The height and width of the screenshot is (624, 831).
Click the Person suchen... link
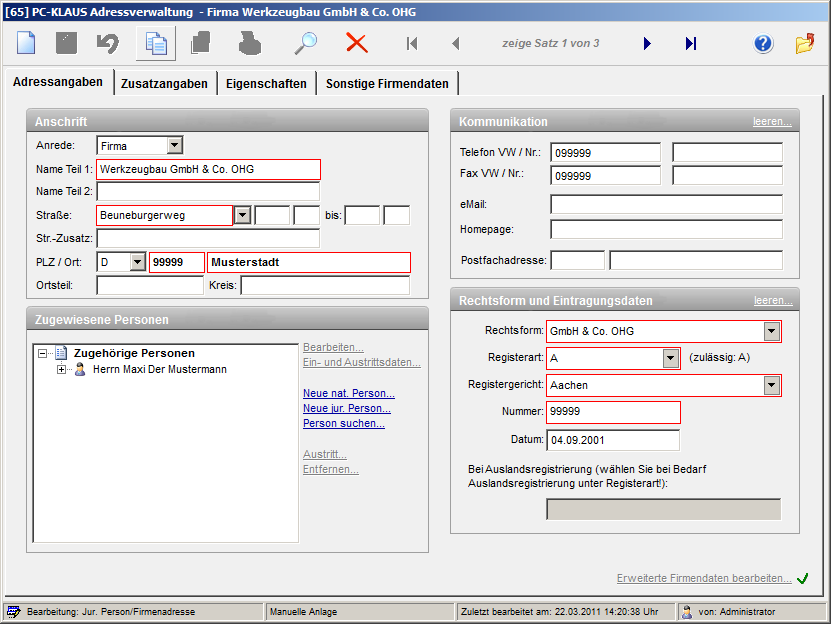[343, 423]
